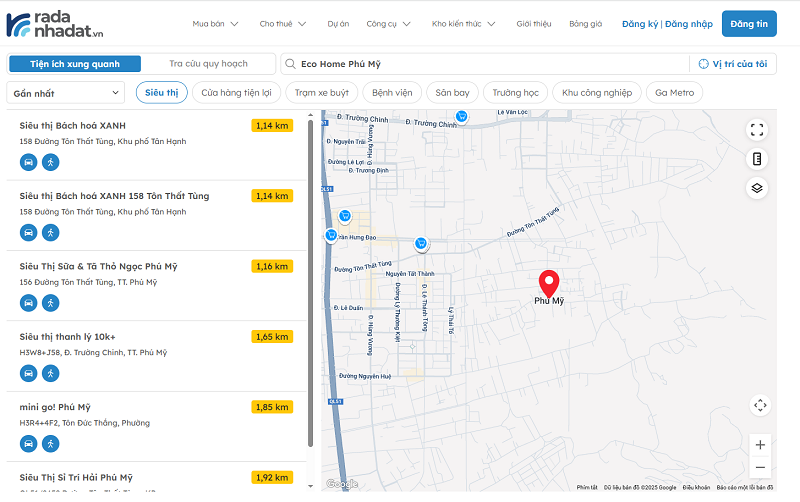Open mini go! Phú Mỹ listing
This screenshot has height=502, width=800.
(x=55, y=407)
